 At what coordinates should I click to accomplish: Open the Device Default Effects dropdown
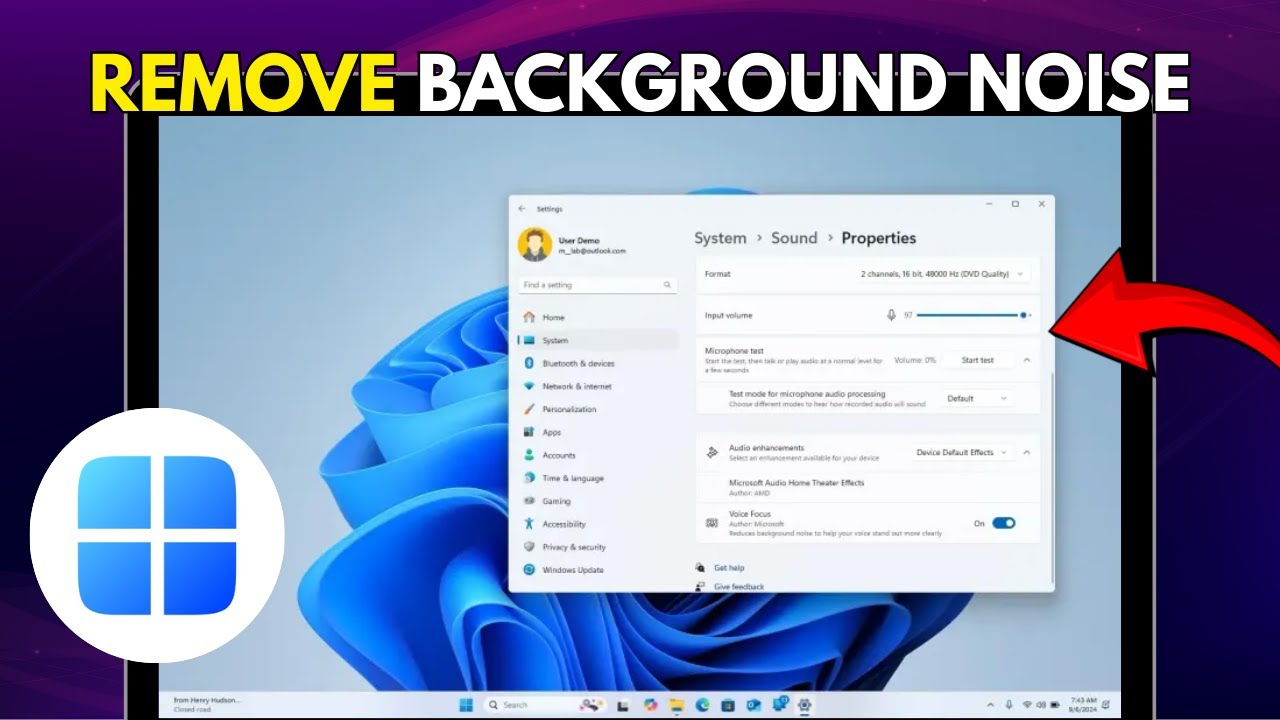(x=962, y=452)
